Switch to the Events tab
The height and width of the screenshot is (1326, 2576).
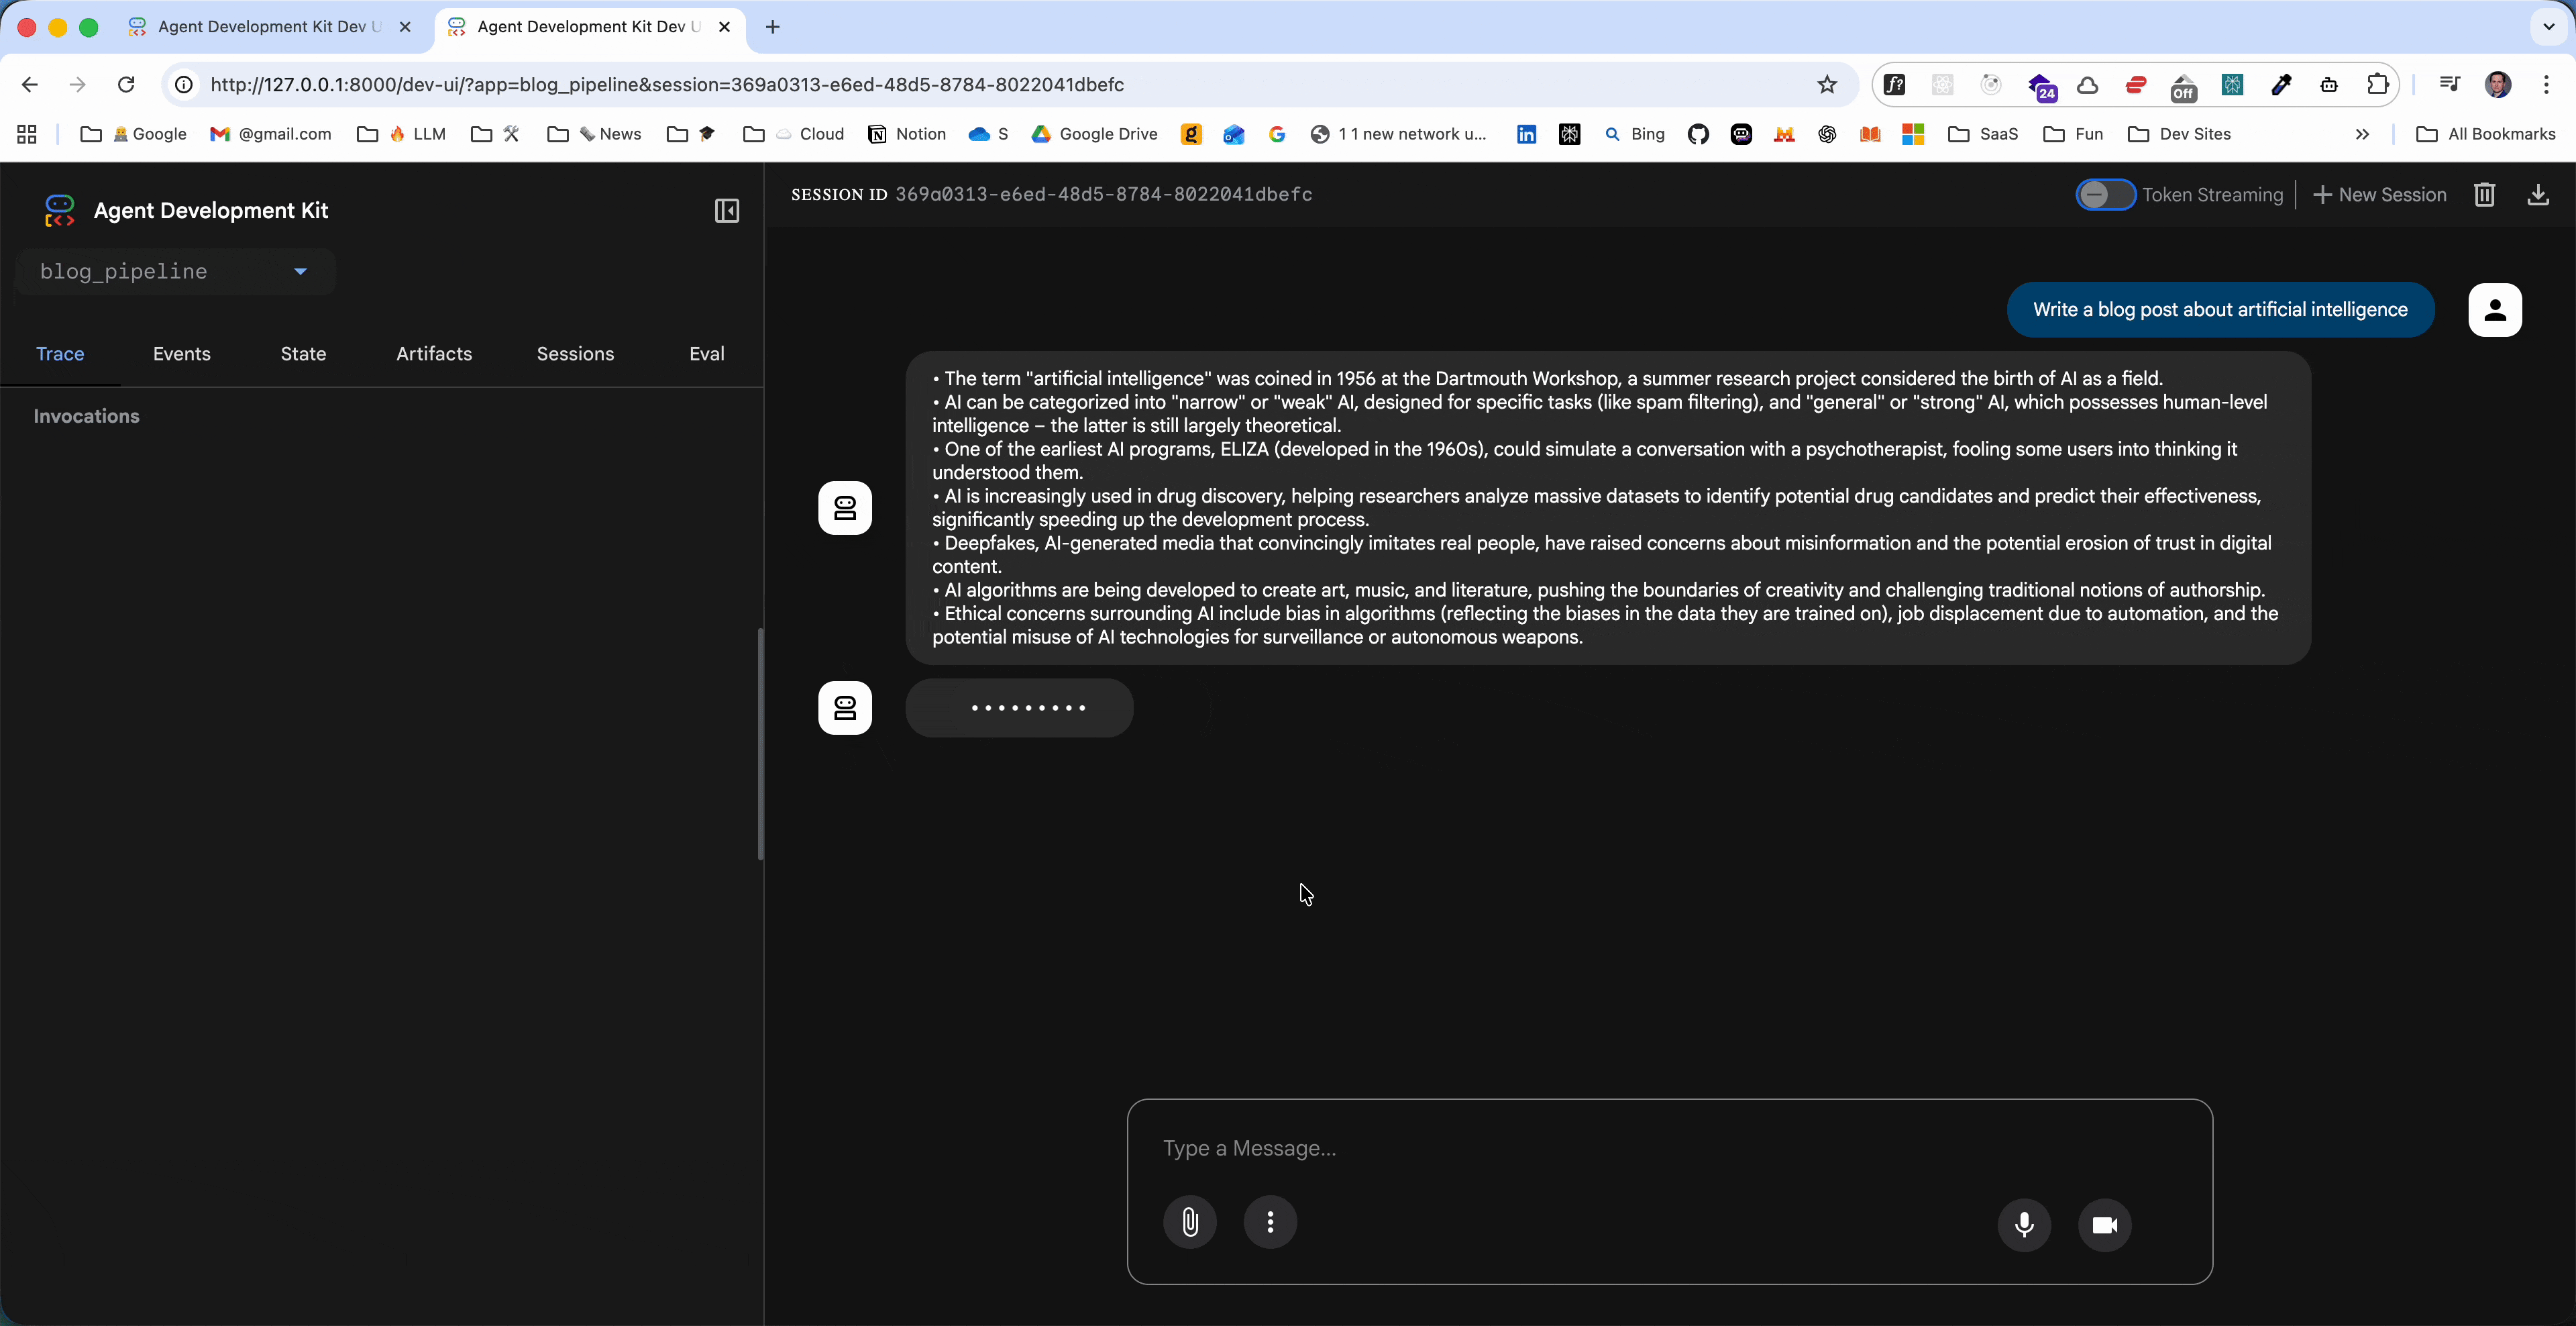tap(181, 354)
